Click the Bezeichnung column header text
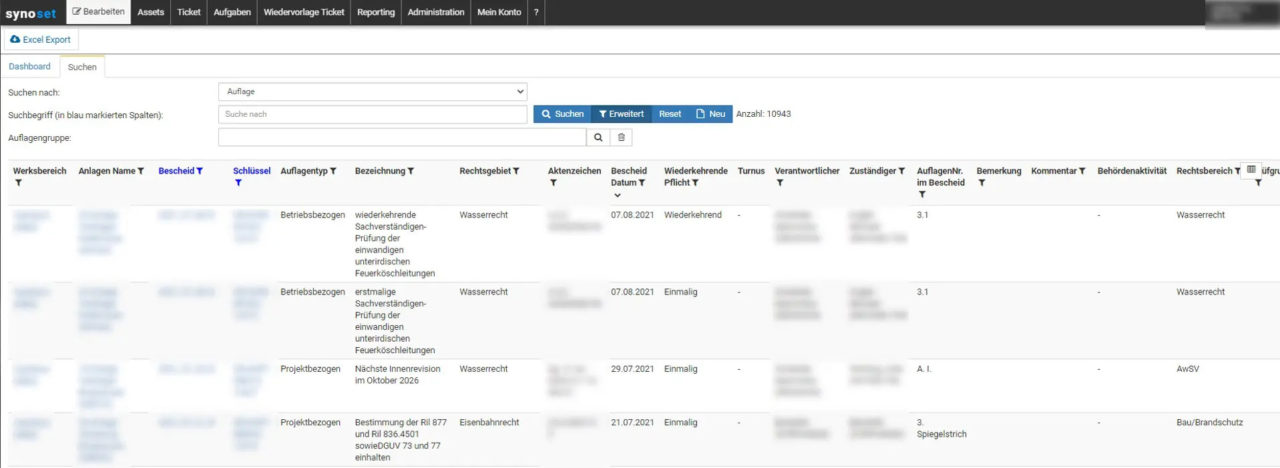Screen dimensions: 1280x468 (380, 171)
